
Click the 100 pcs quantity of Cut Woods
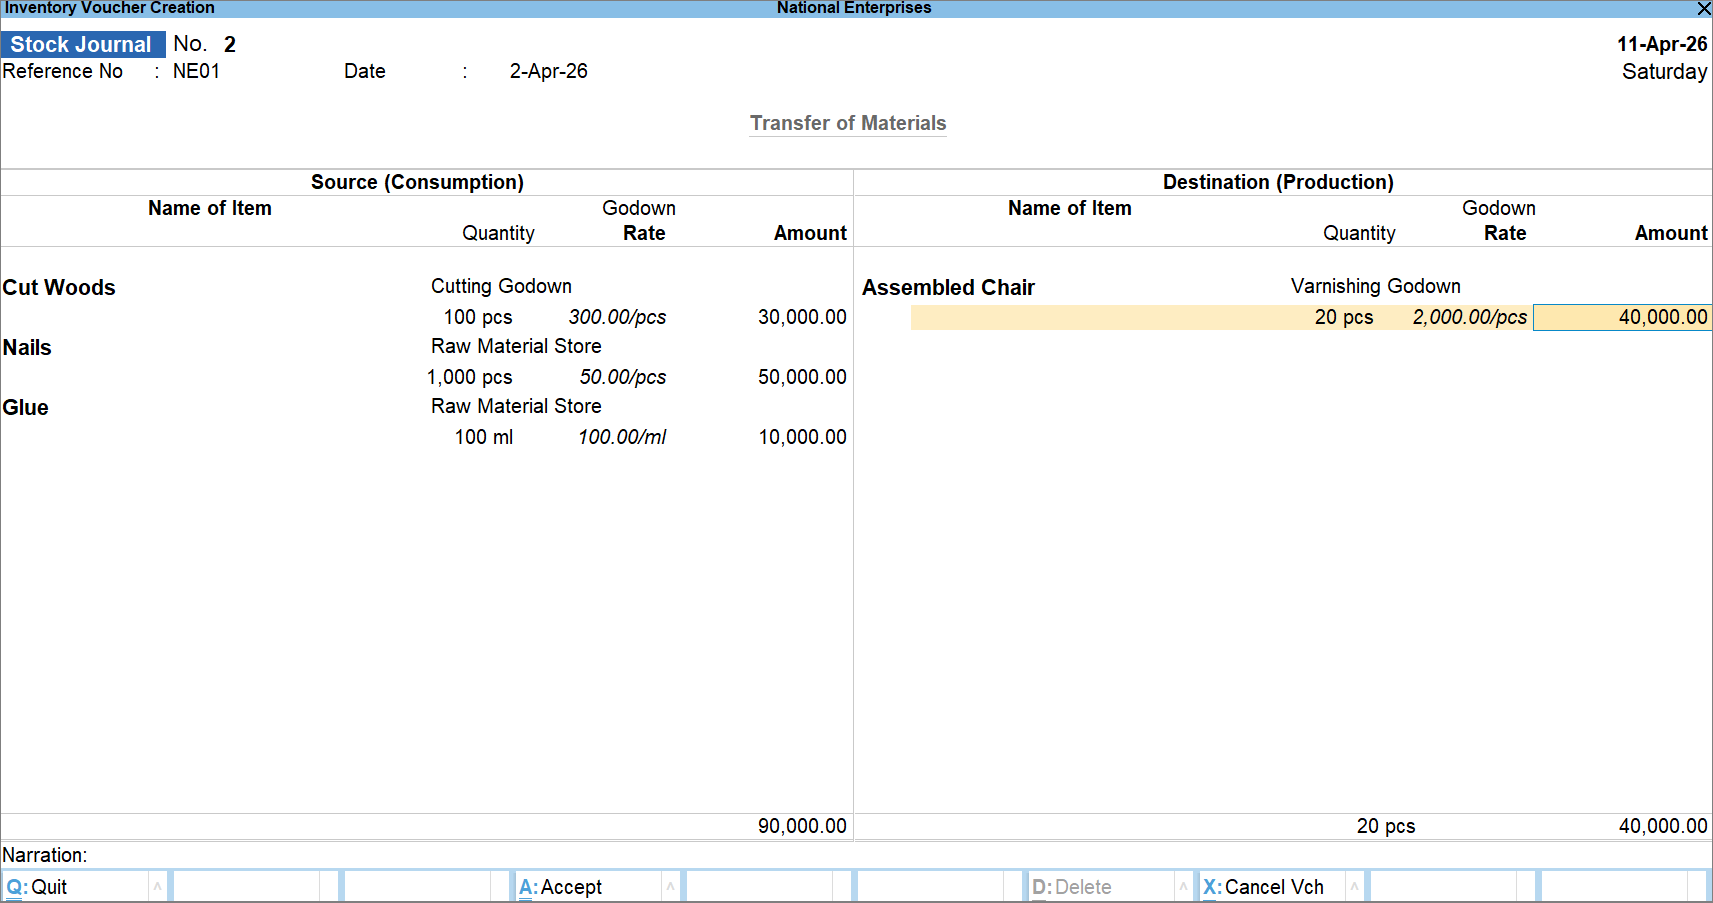point(478,317)
